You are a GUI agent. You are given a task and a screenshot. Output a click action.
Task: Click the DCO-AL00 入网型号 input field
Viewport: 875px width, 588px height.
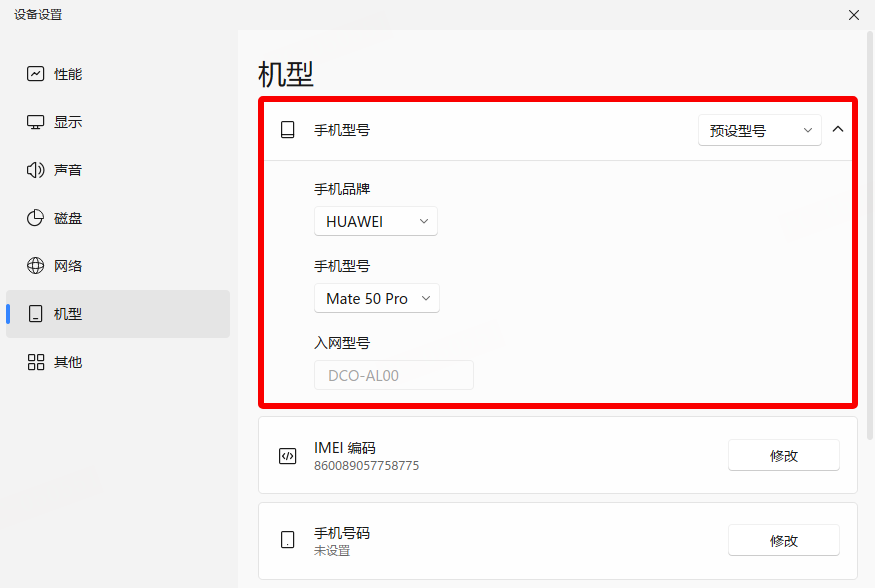pyautogui.click(x=393, y=375)
